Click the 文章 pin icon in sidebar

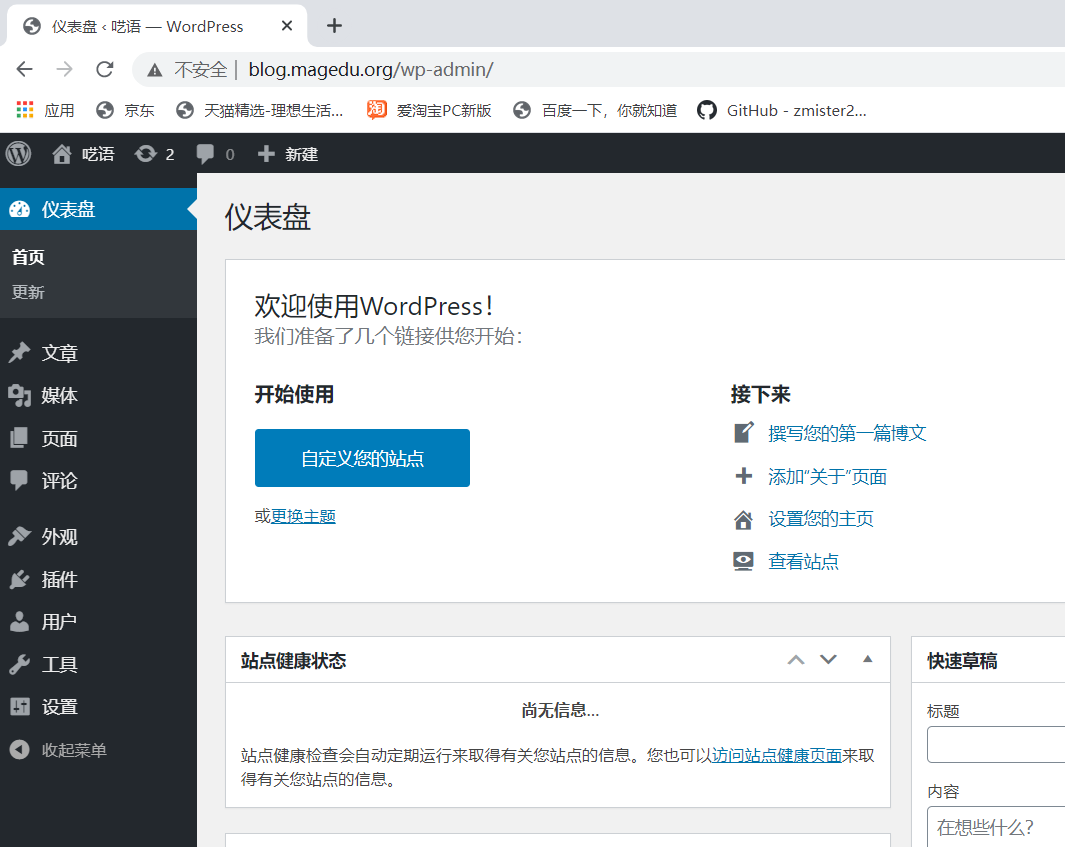pos(20,353)
